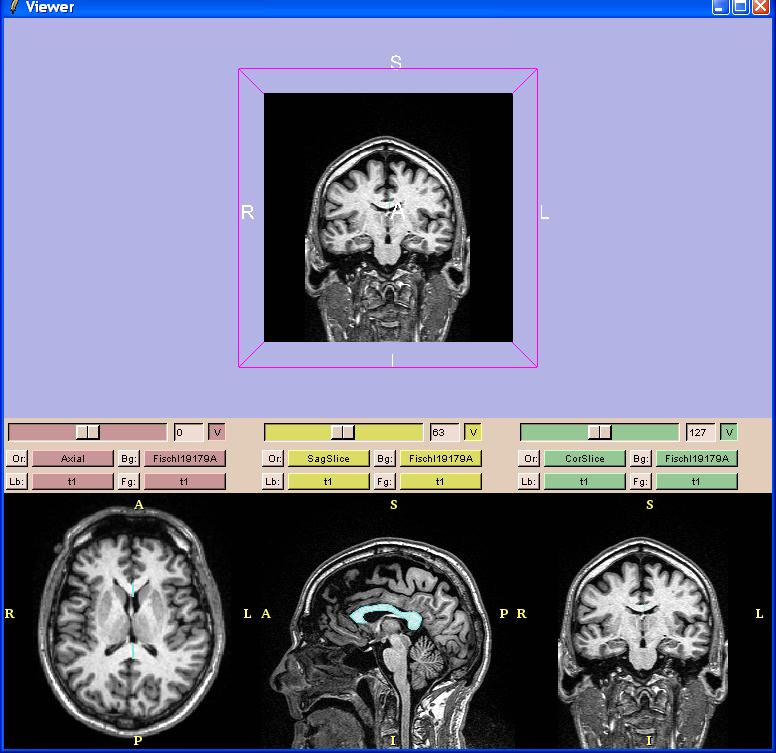
Task: Click the green slice number field showing 127
Action: (700, 433)
